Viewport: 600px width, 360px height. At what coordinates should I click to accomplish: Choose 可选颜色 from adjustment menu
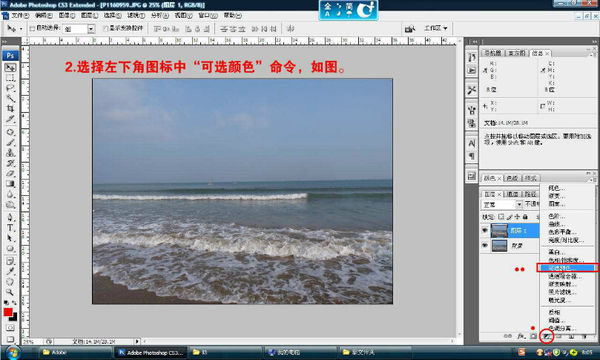tap(567, 268)
